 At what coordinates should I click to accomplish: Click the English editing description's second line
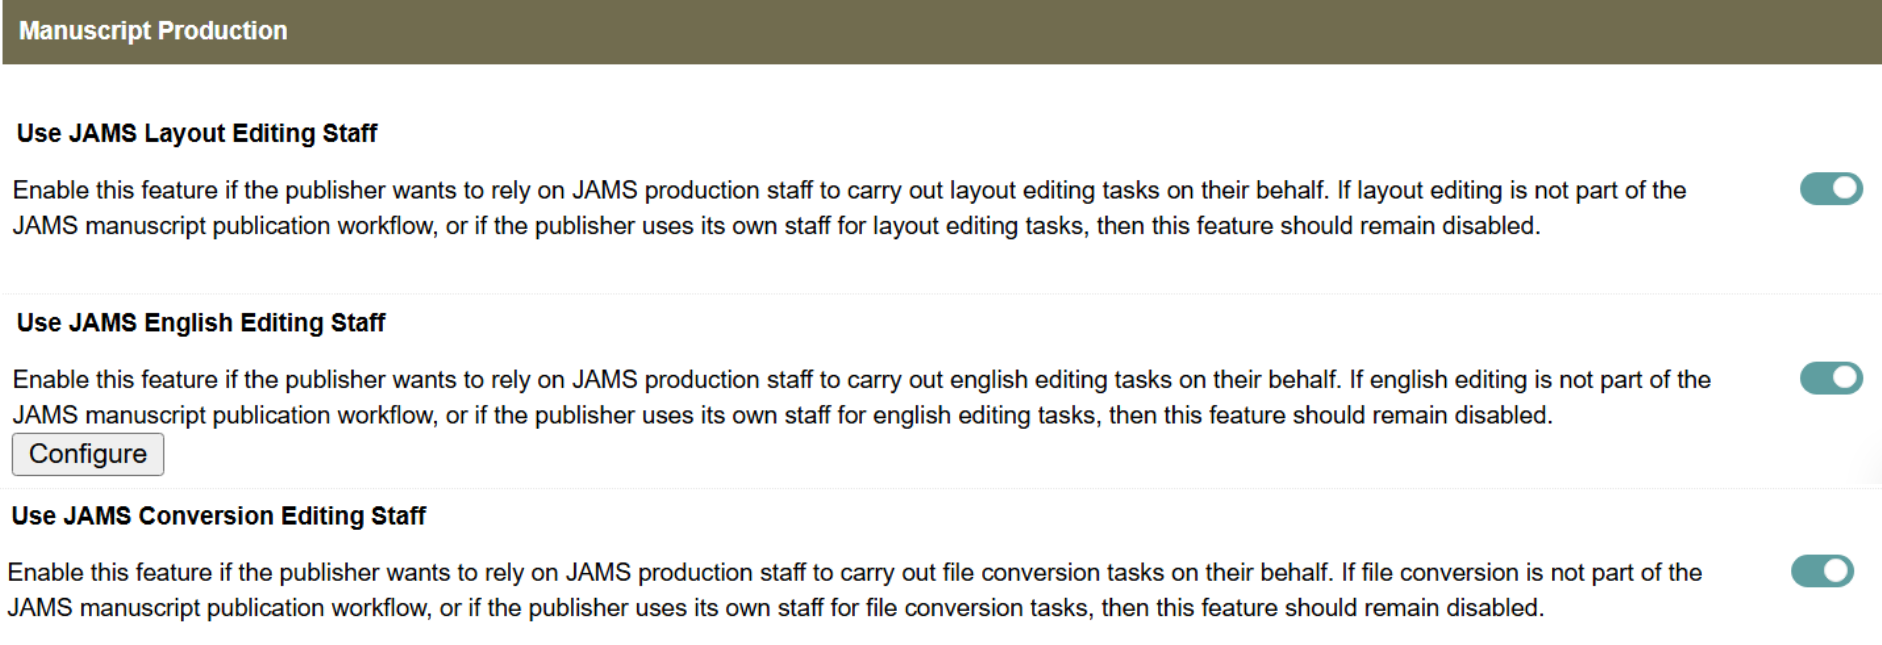[782, 415]
